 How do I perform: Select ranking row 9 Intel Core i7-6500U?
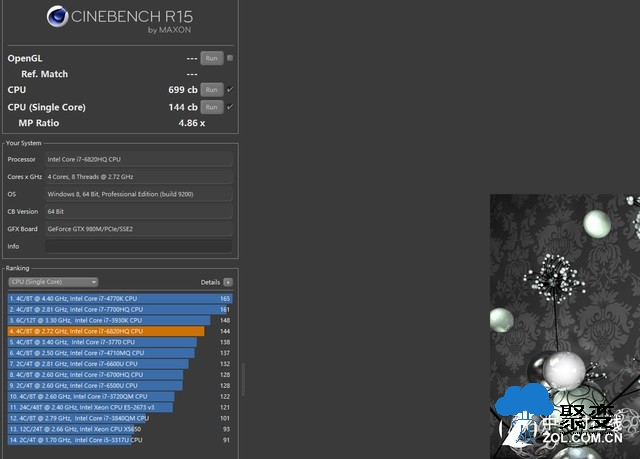(x=120, y=386)
